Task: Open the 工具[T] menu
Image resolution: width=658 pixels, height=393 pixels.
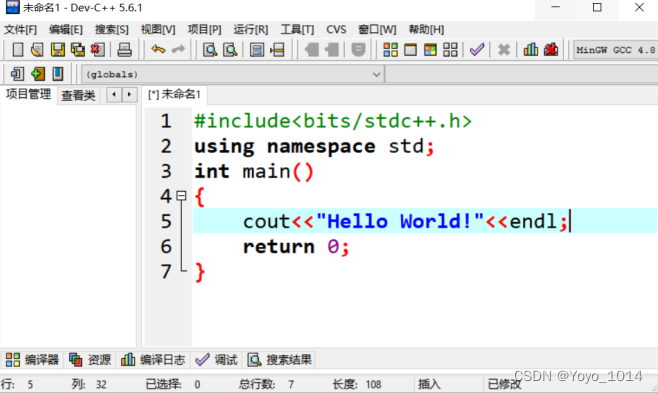Action: pos(297,29)
